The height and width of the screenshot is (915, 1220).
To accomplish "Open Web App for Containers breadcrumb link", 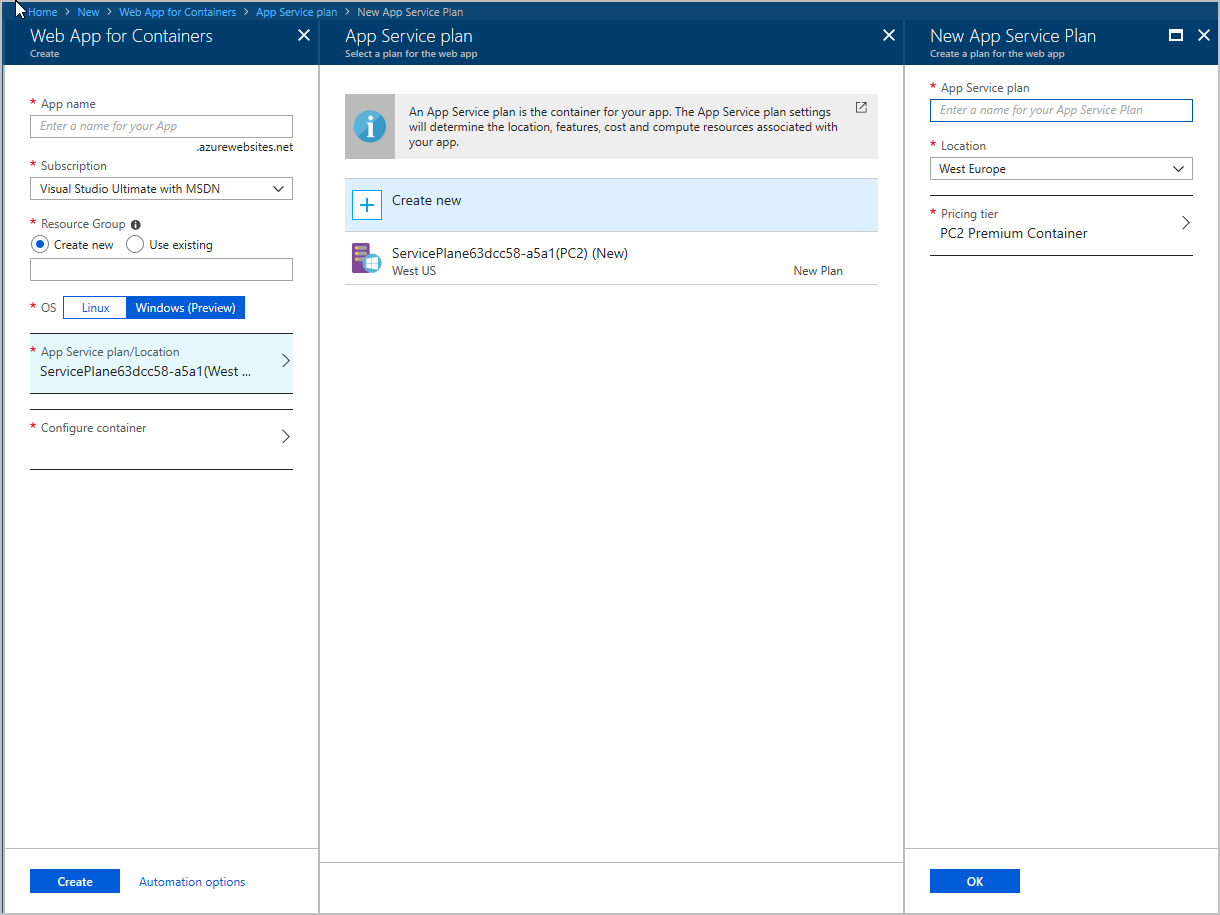I will point(177,12).
